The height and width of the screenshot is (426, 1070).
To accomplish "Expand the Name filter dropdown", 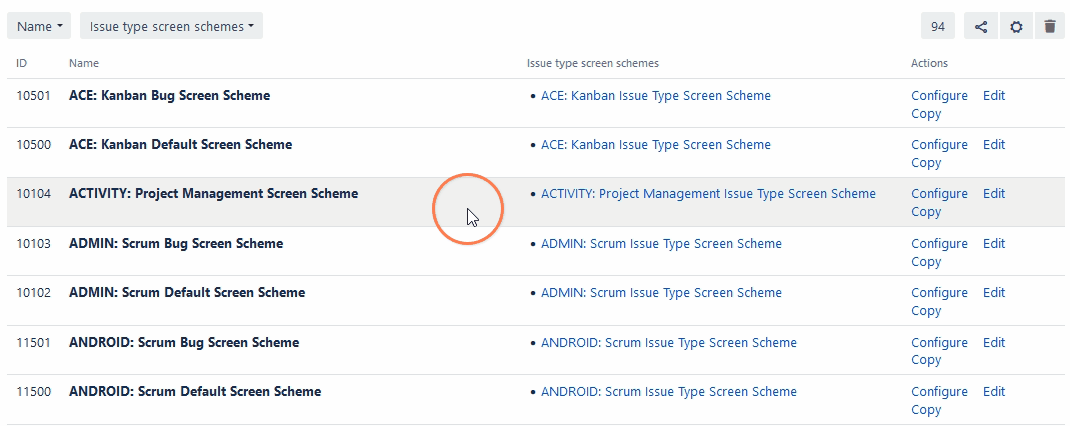I will [x=40, y=26].
